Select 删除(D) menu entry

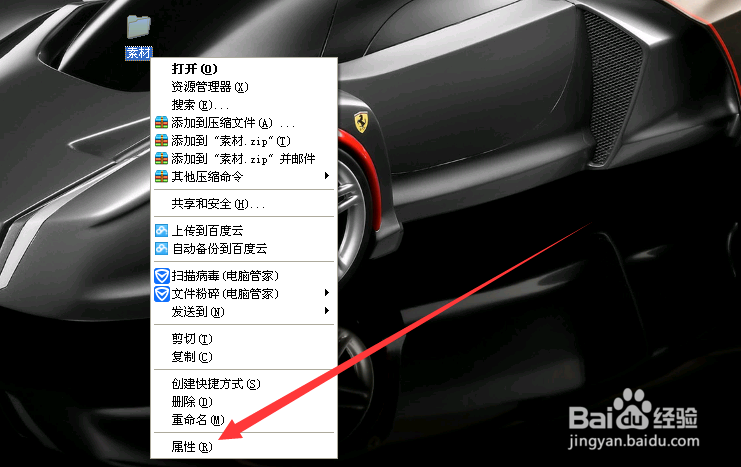click(244, 402)
